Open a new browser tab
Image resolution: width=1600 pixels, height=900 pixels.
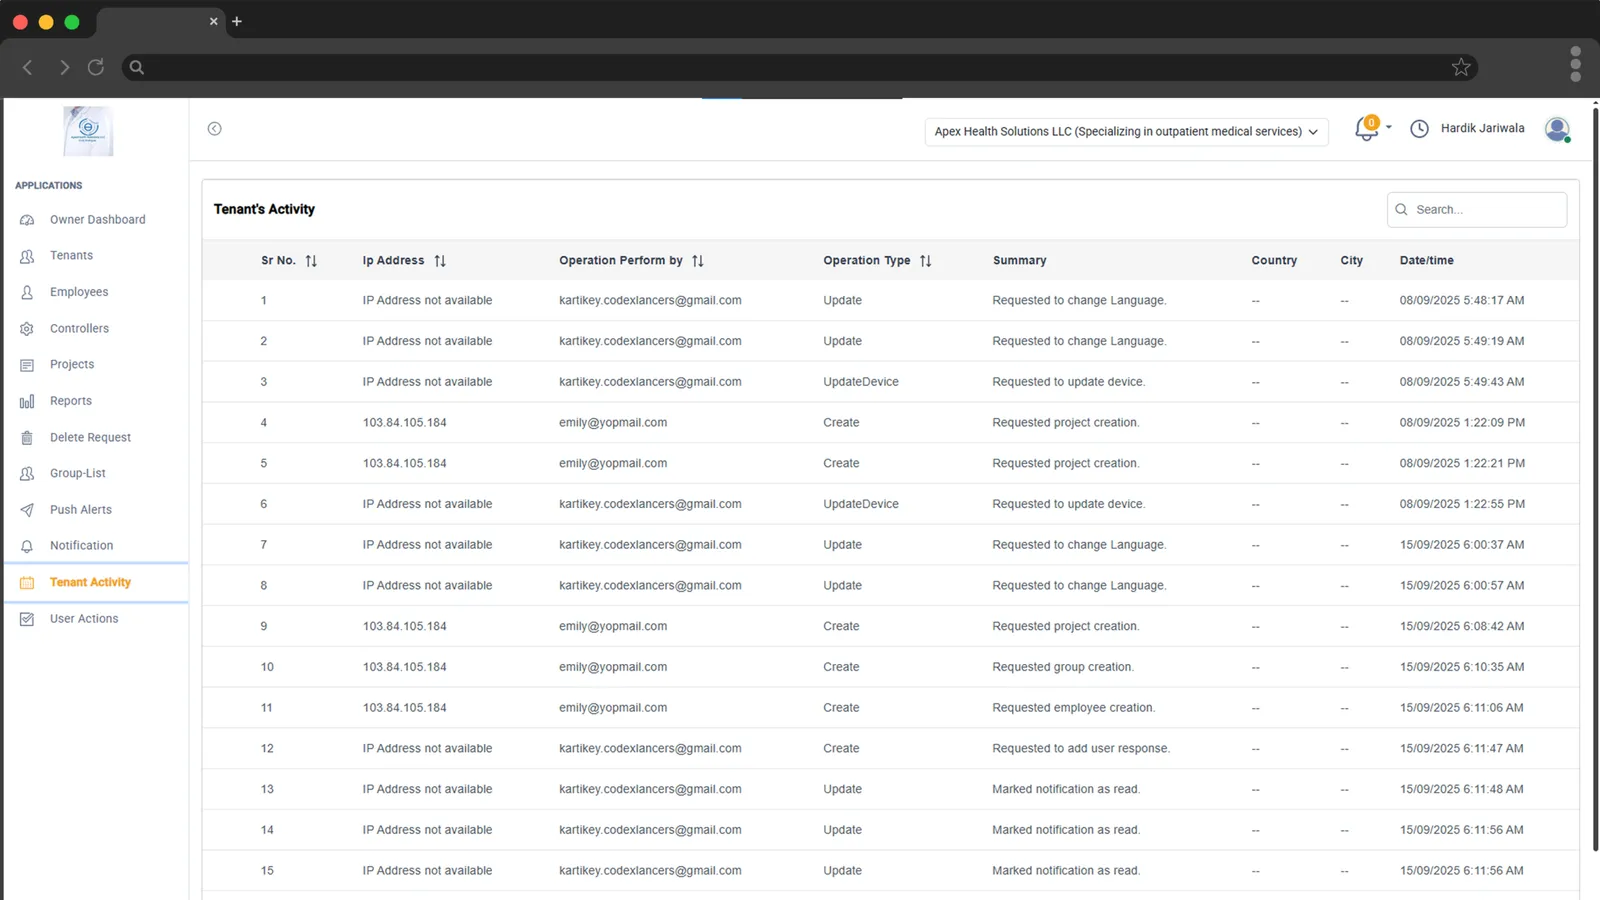coord(237,21)
